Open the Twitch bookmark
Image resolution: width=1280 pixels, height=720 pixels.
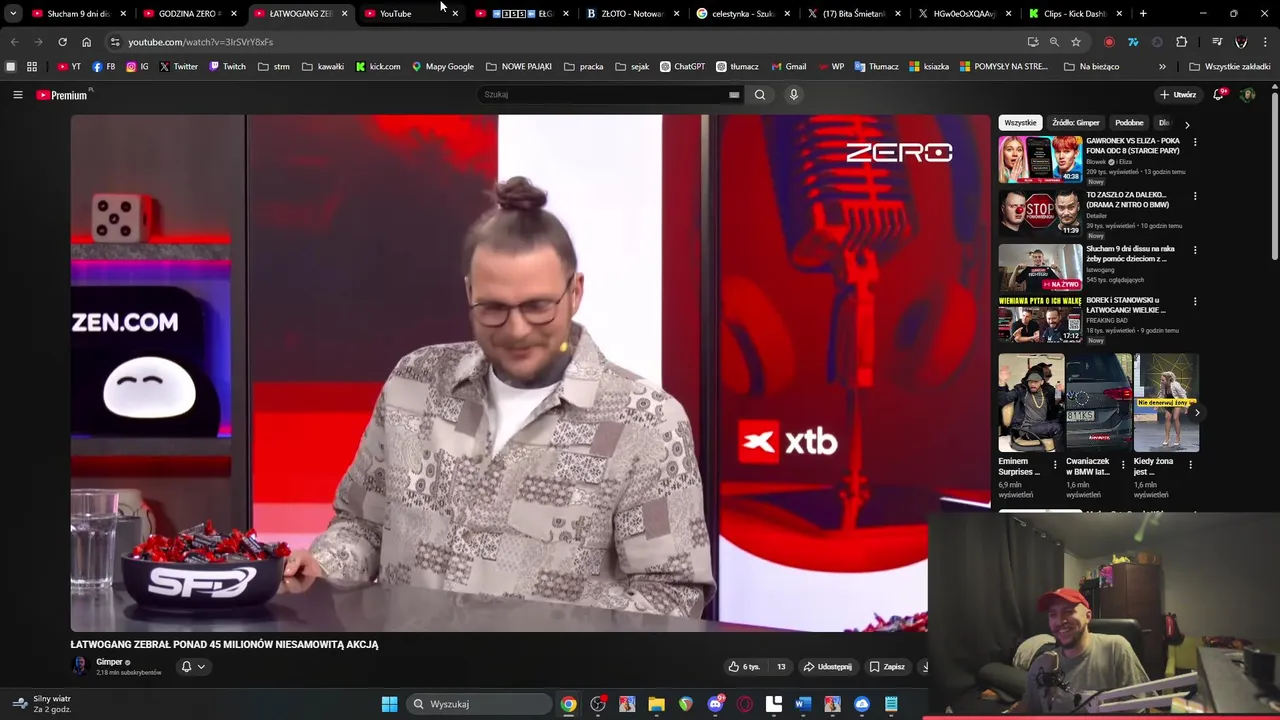227,67
